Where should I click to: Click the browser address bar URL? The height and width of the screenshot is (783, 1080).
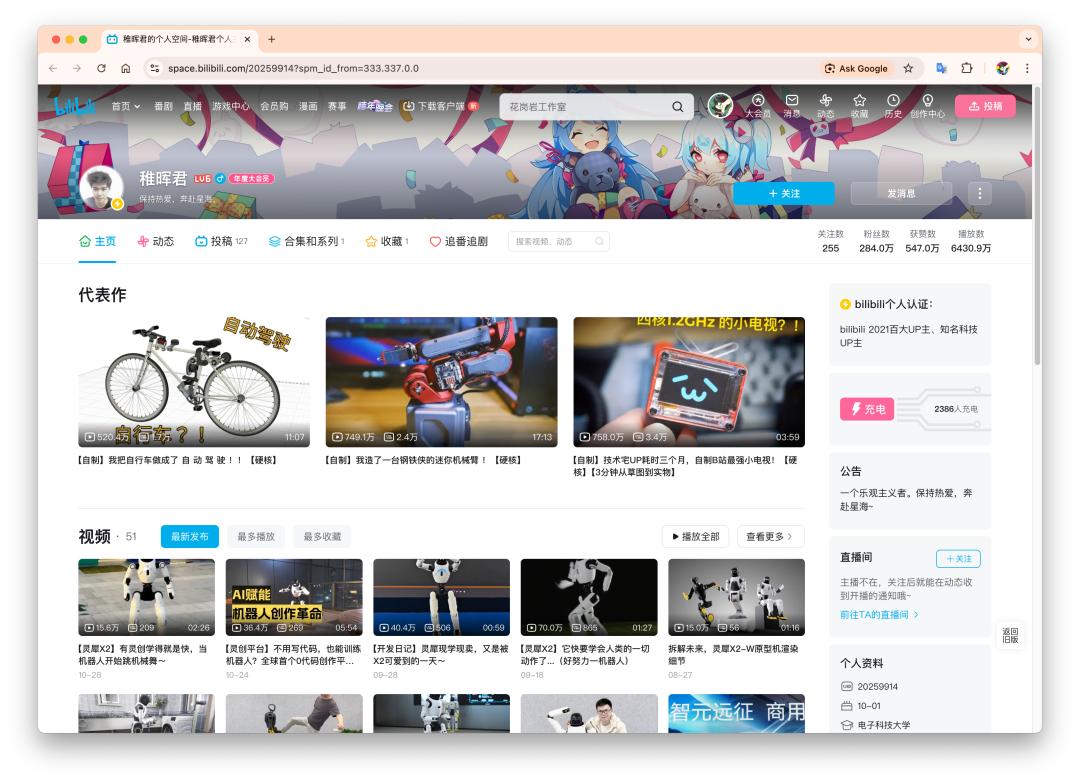pyautogui.click(x=293, y=68)
